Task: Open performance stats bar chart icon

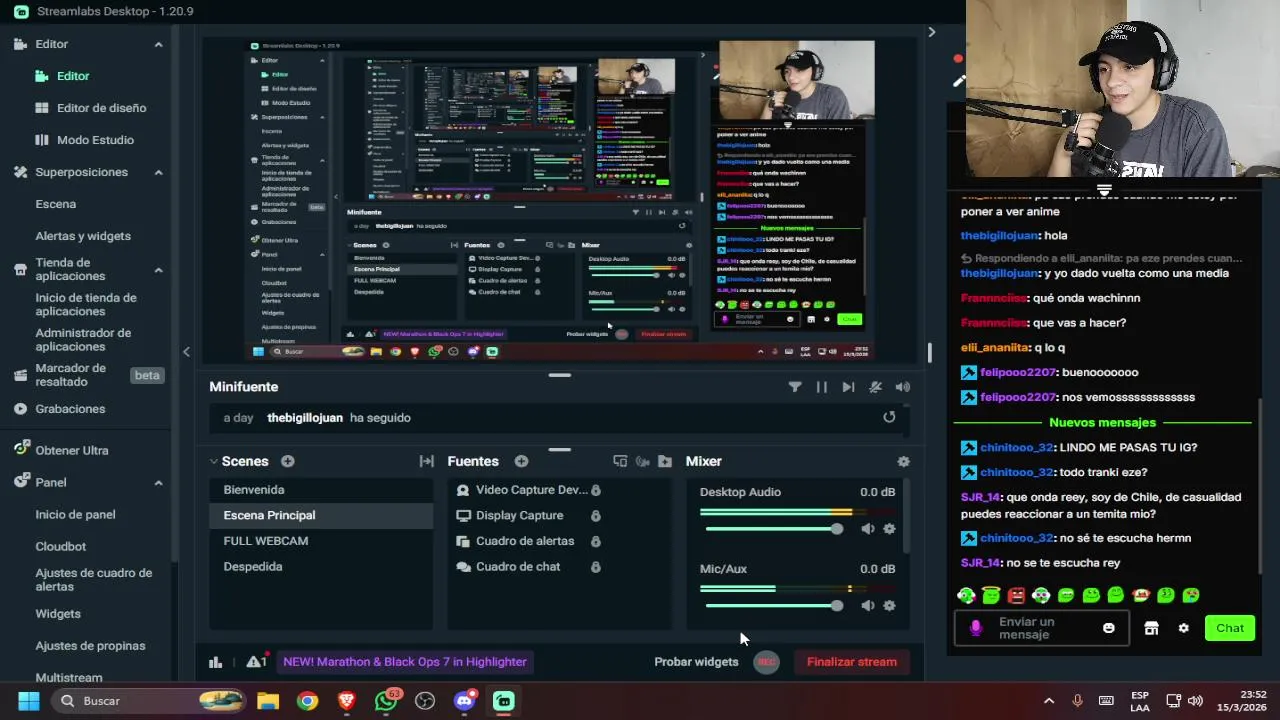Action: (x=215, y=661)
